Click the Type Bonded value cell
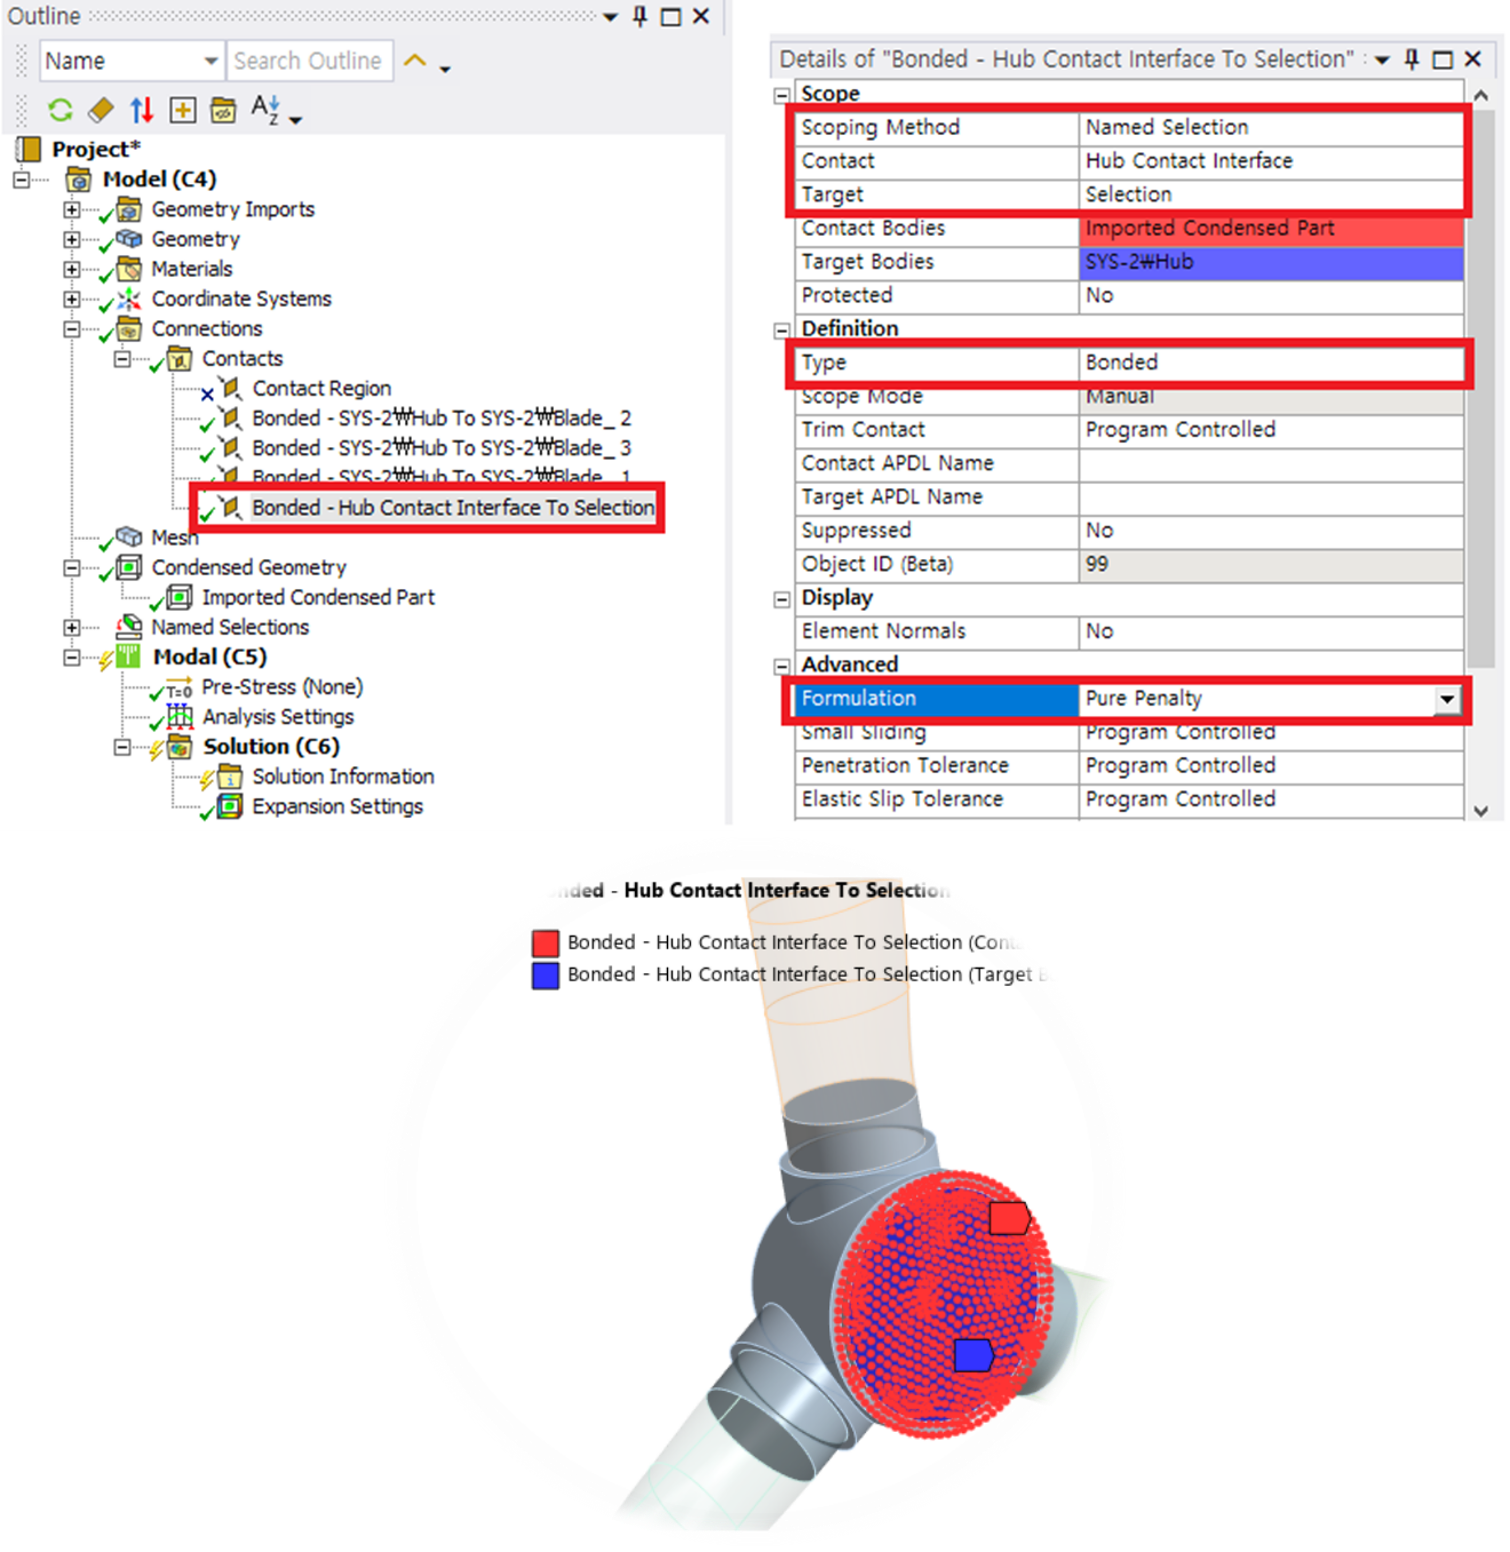Viewport: 1510px width, 1552px height. [x=1270, y=363]
